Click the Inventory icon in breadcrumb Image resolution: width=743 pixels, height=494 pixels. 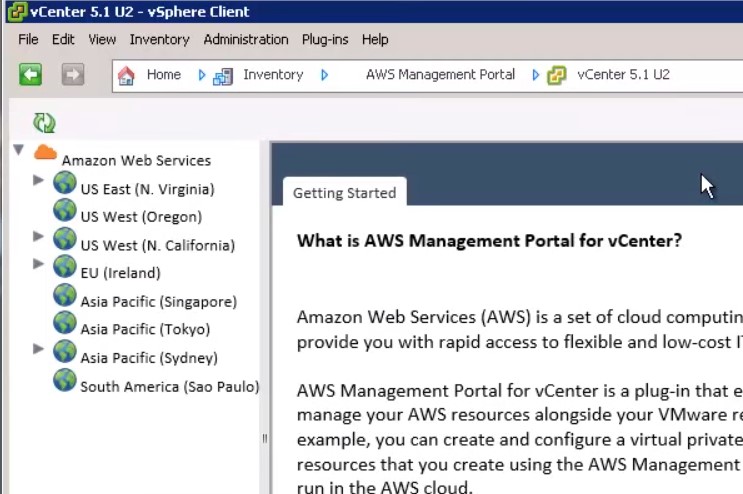click(x=223, y=76)
